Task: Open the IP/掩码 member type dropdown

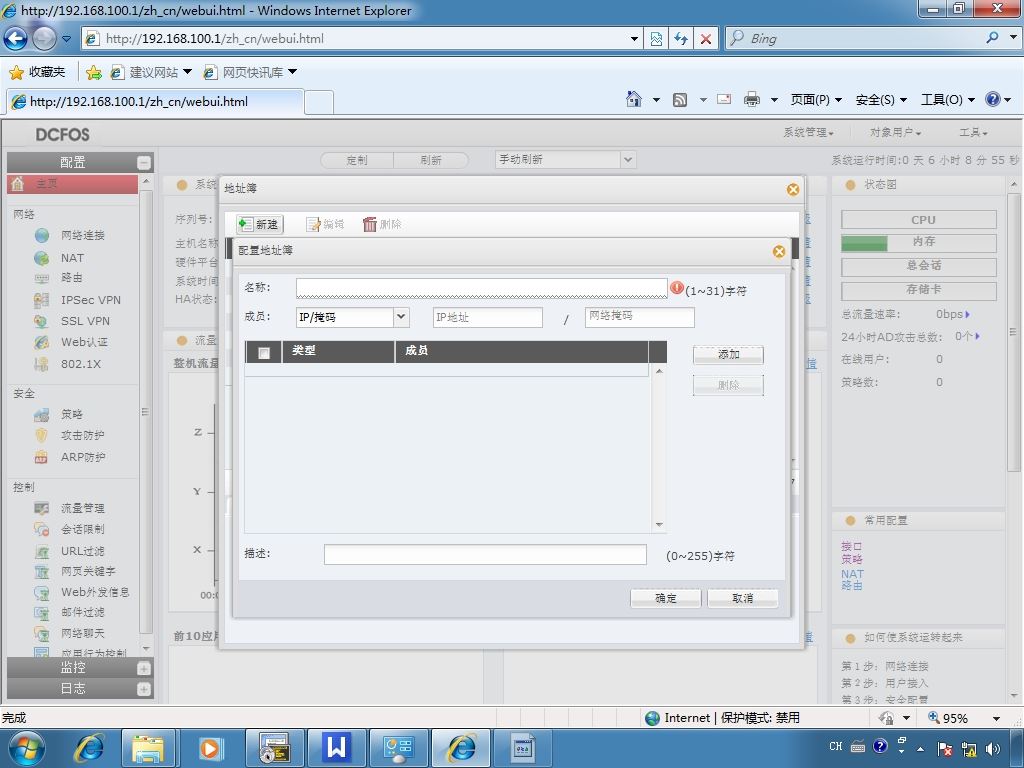Action: click(x=401, y=317)
